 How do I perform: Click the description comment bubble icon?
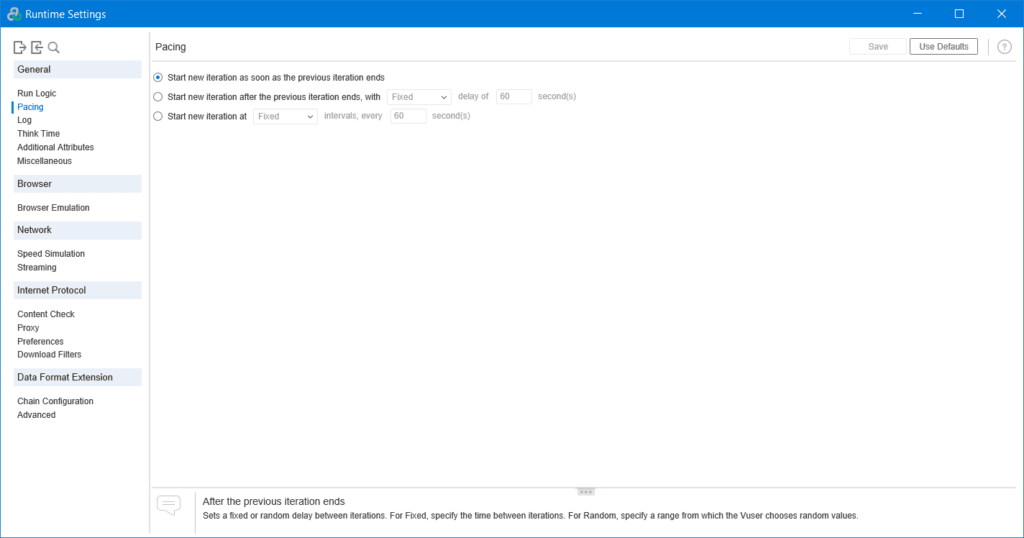168,505
